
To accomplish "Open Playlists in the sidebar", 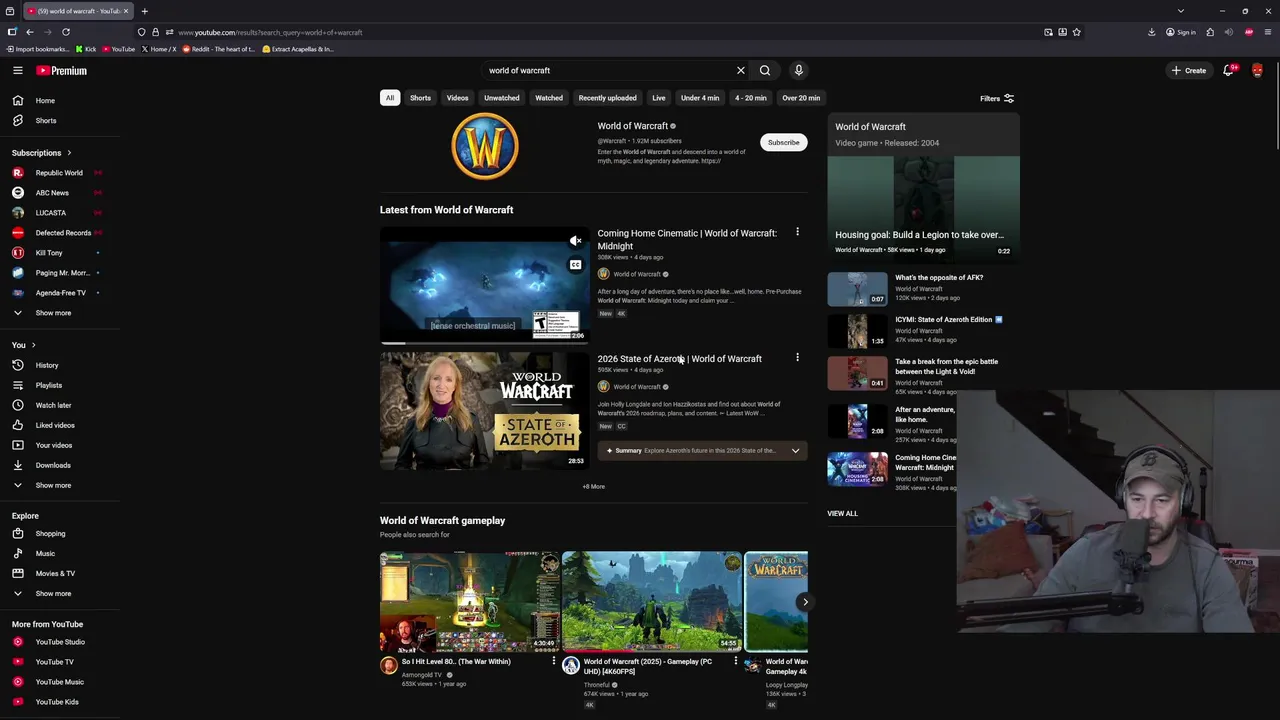I will [48, 385].
